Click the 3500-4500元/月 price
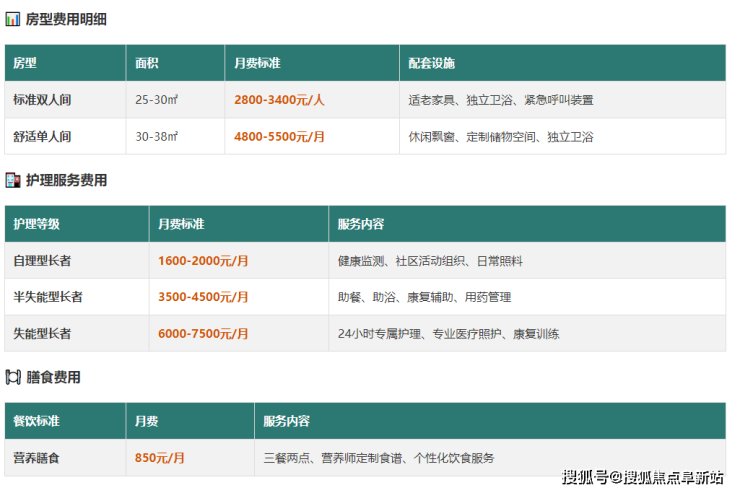This screenshot has width=740, height=493. pyautogui.click(x=203, y=297)
